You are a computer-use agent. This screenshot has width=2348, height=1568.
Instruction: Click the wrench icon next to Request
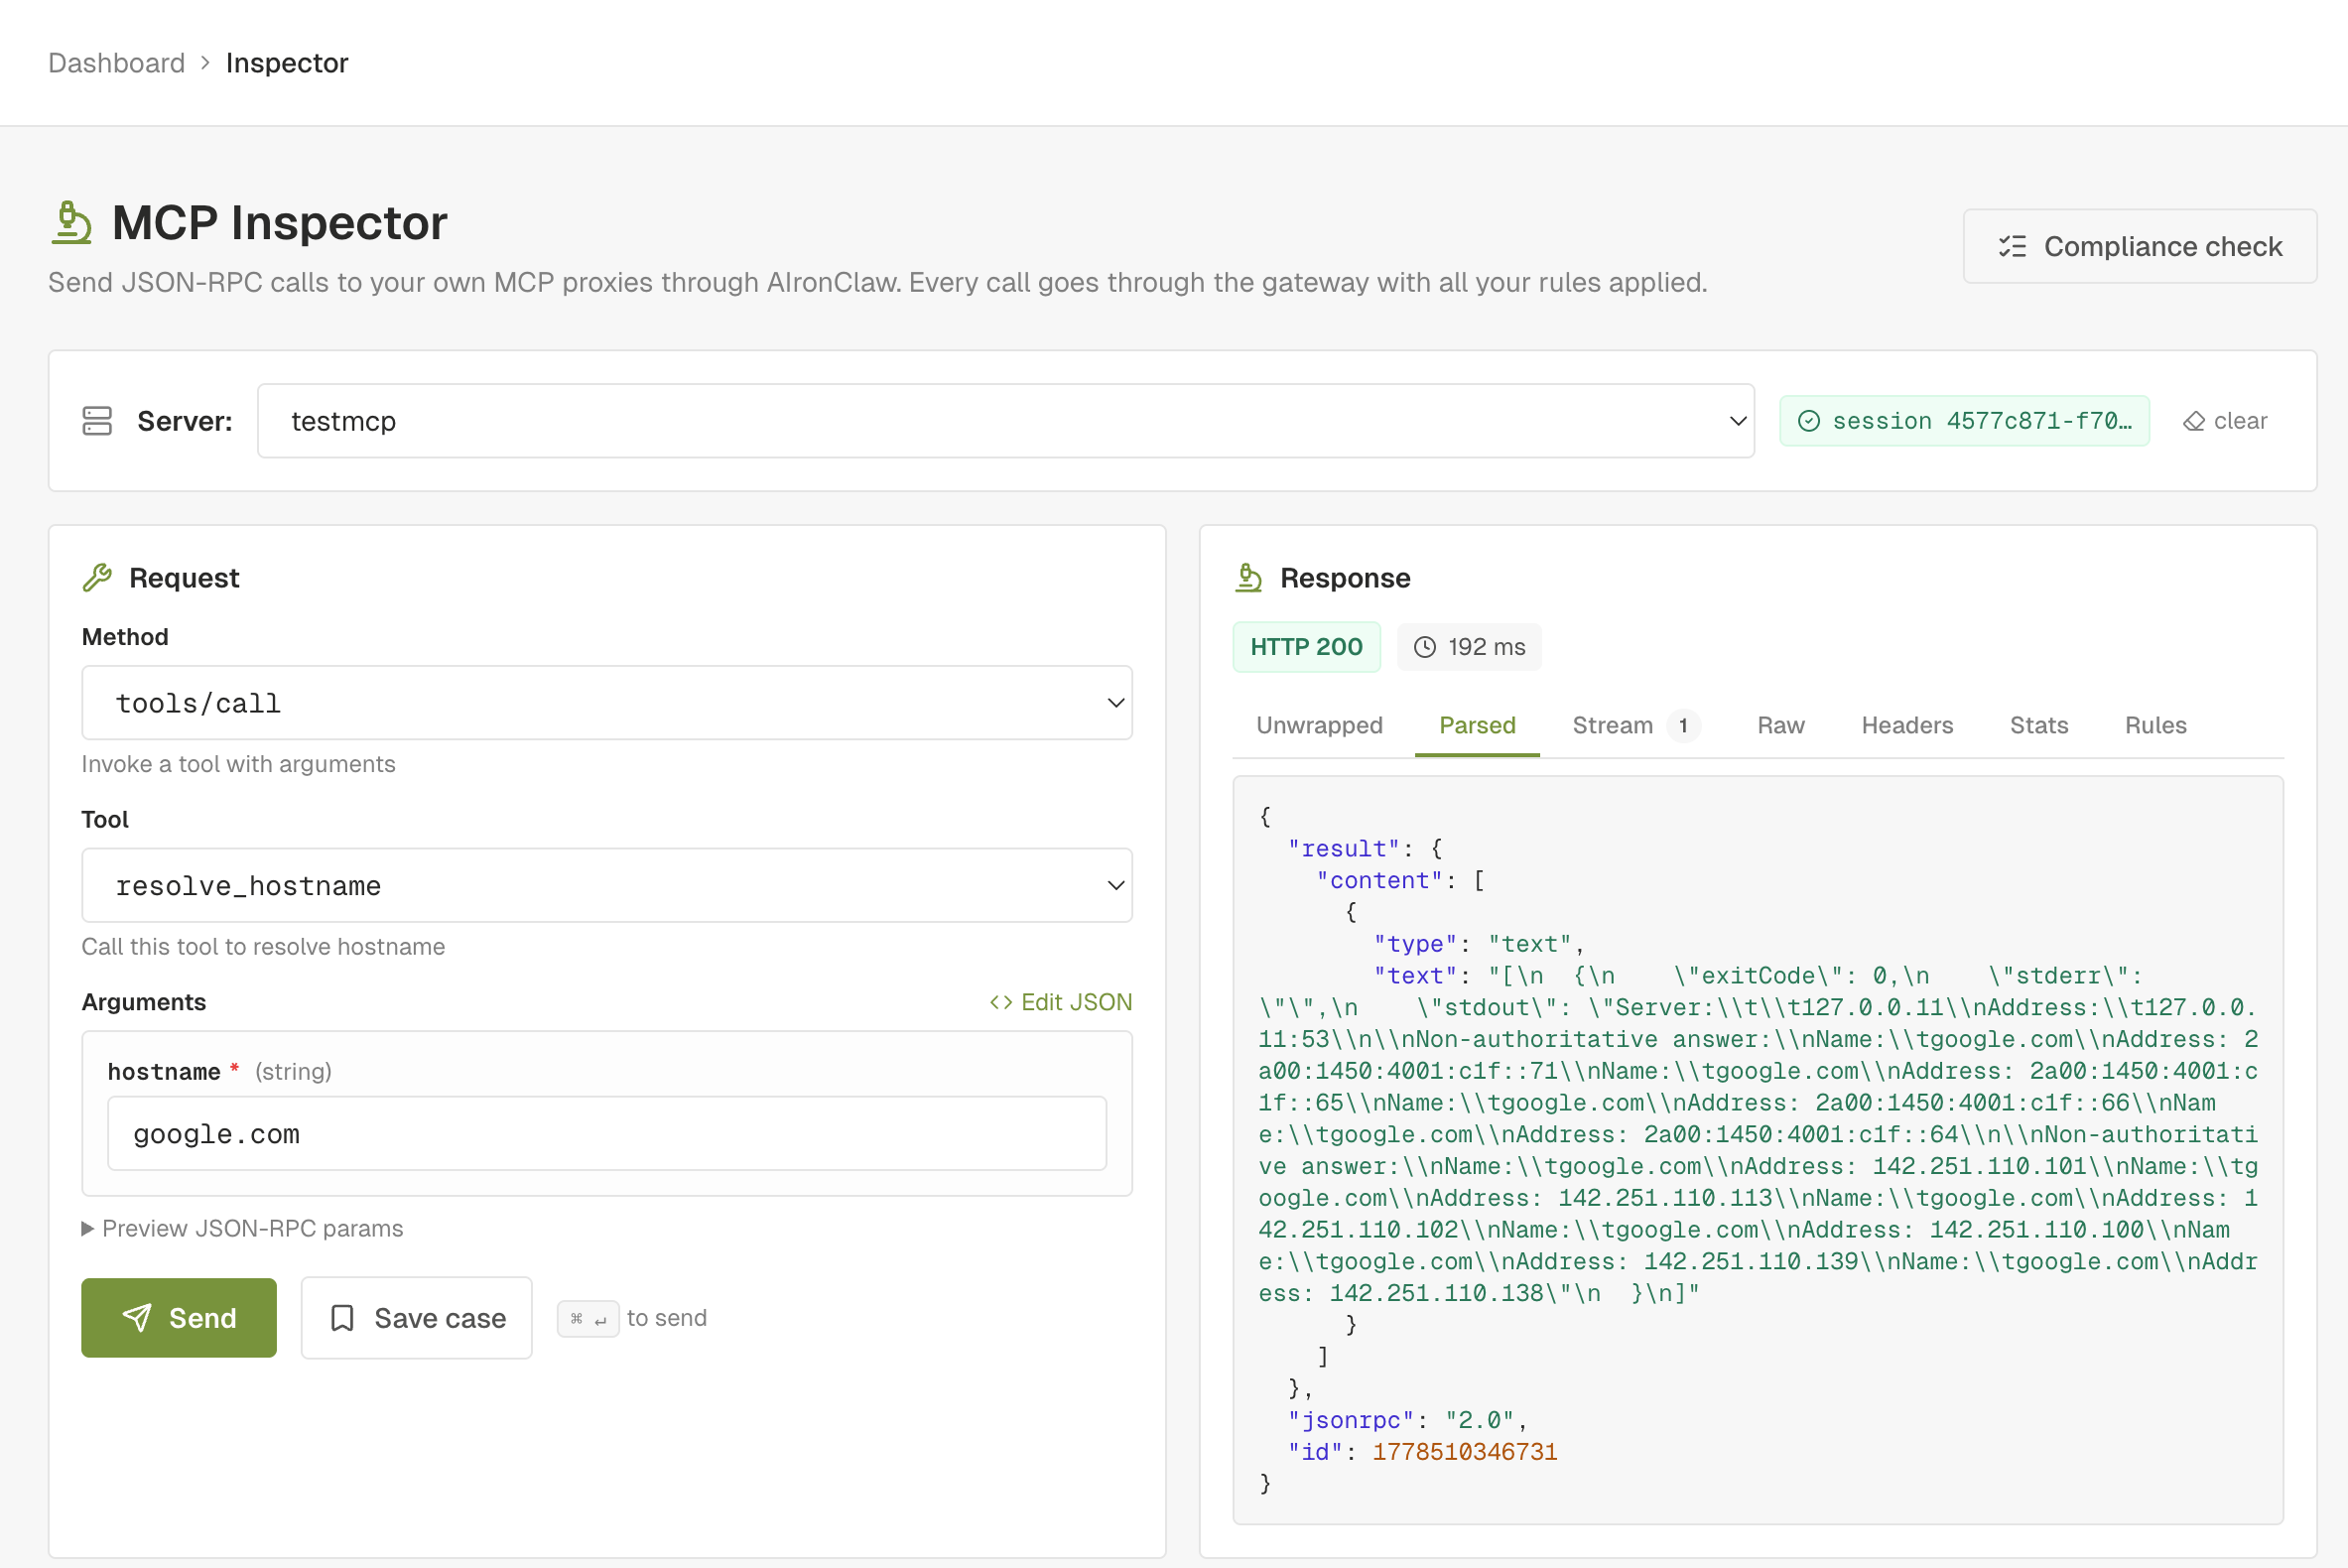[x=97, y=578]
